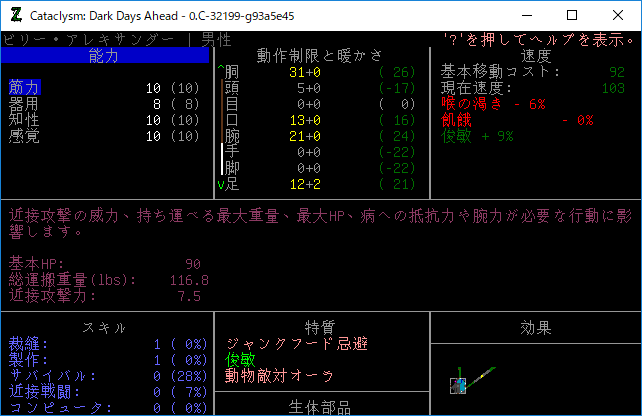Click the Cataclysm Z app icon in title bar
This screenshot has width=642, height=416.
[15, 15]
